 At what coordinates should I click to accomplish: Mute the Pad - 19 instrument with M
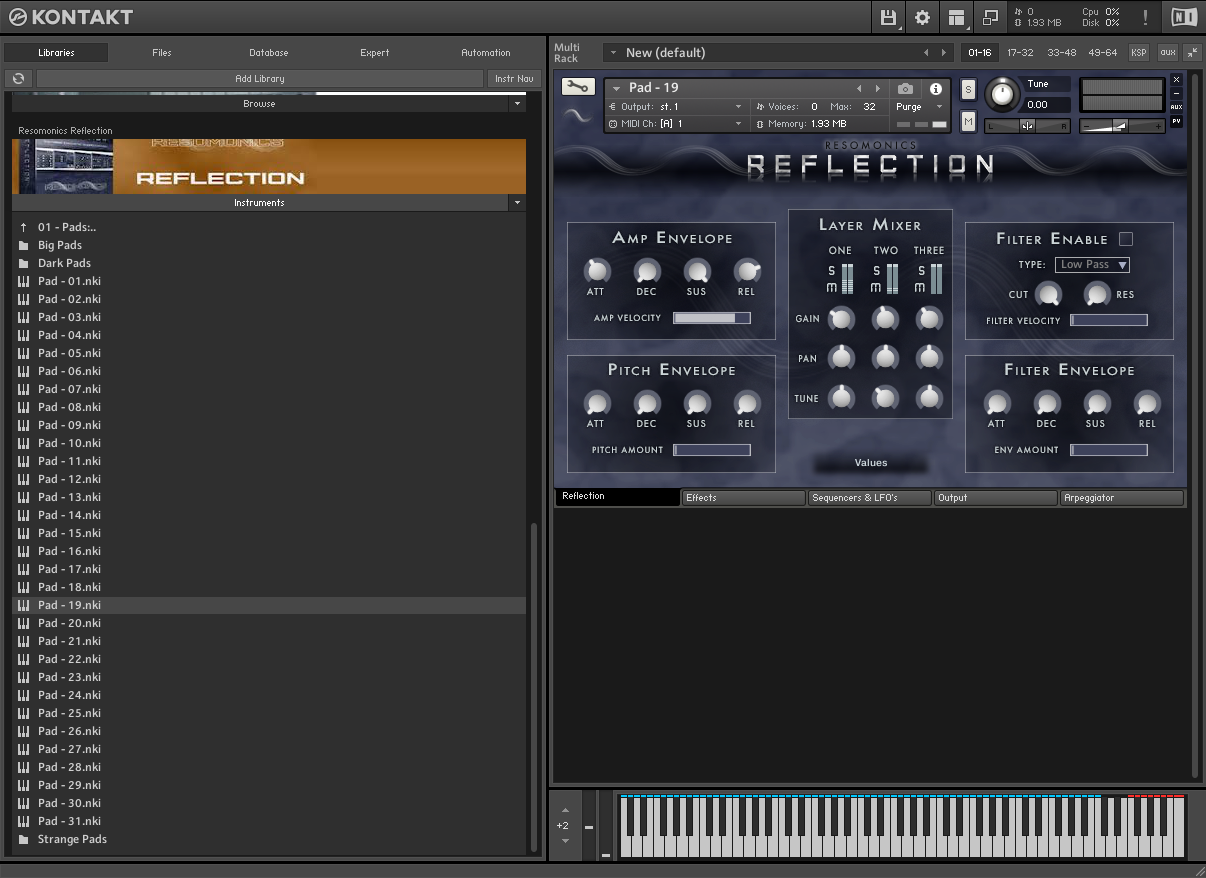[x=968, y=121]
